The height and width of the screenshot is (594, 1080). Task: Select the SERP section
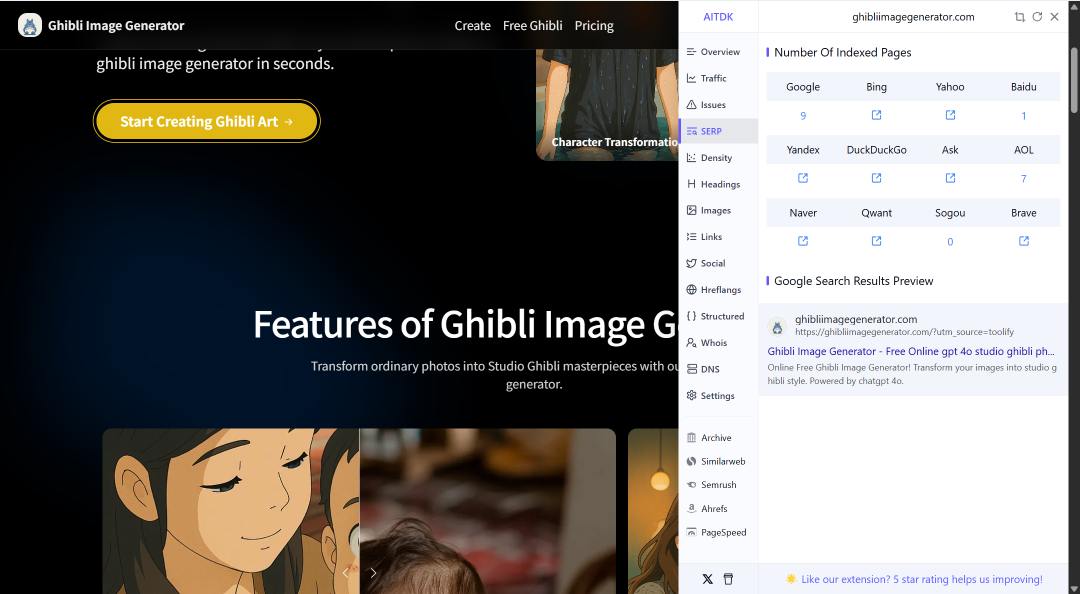click(x=718, y=131)
